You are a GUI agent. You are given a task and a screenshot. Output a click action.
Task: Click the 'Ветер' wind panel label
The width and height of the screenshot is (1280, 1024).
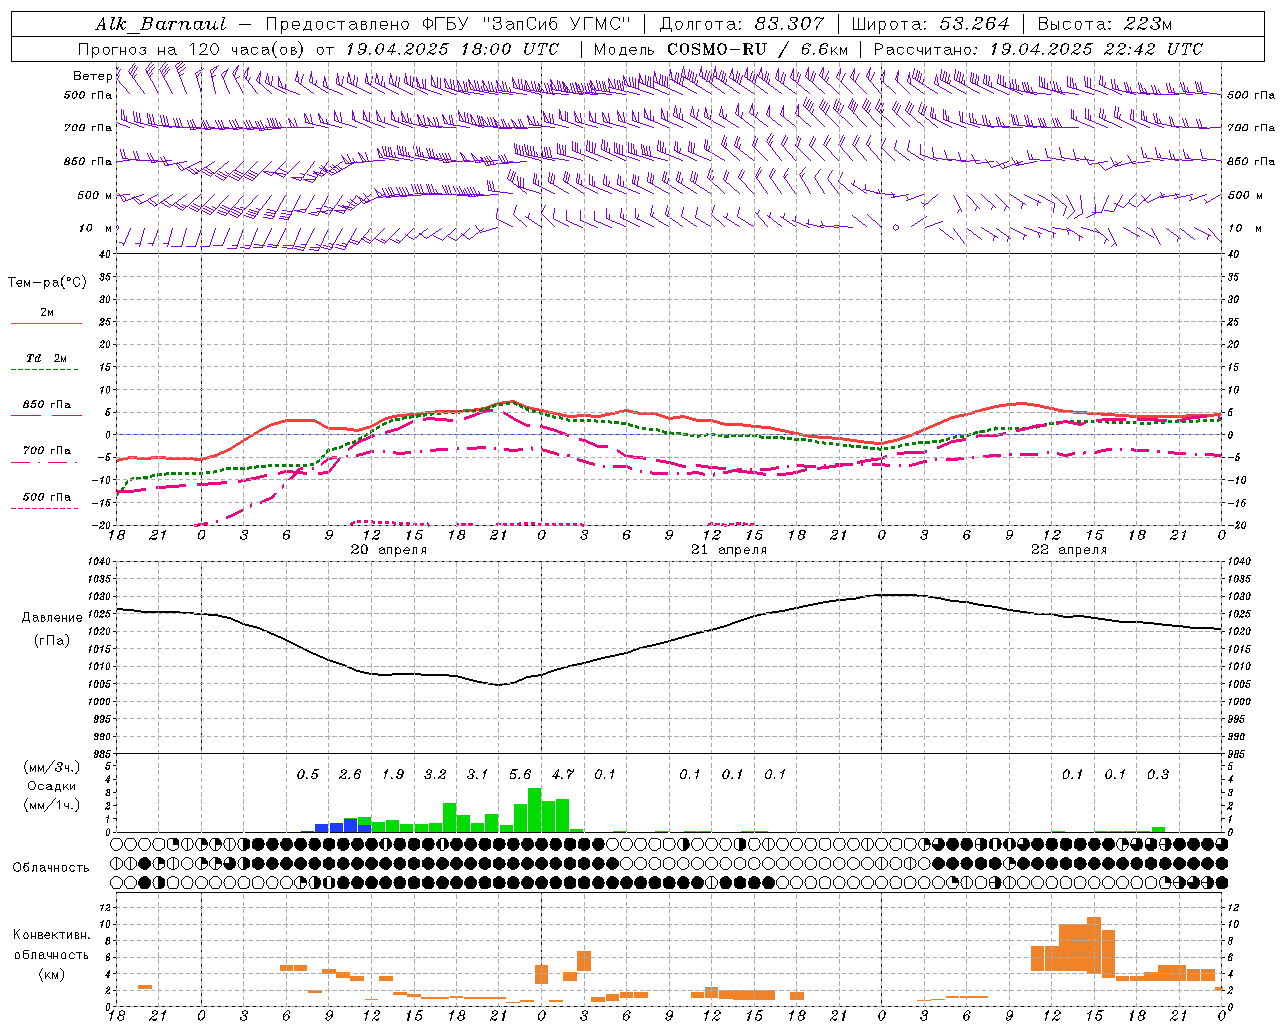click(x=92, y=76)
